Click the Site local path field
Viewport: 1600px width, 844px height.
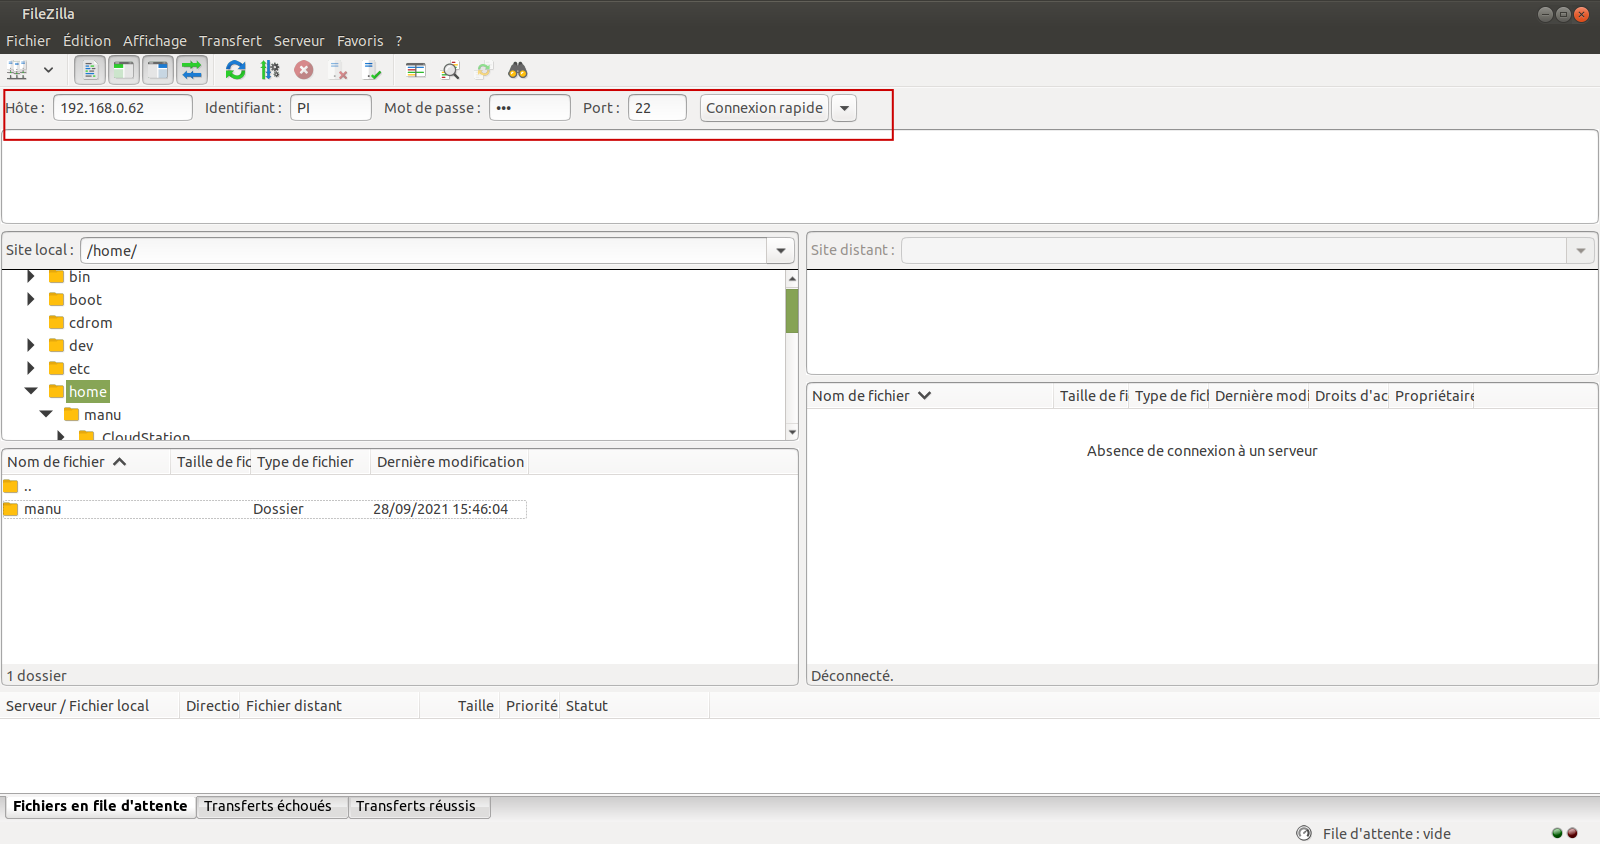coord(423,250)
